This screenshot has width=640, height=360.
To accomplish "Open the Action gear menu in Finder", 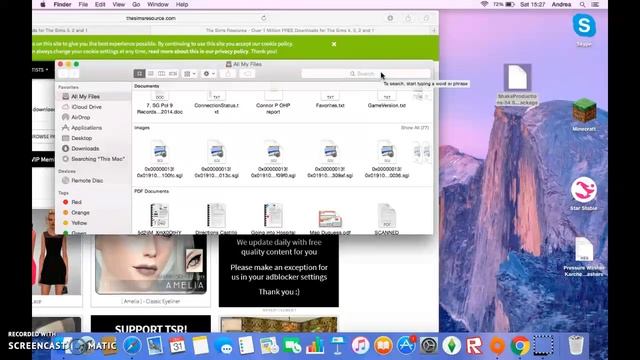I will (x=209, y=73).
